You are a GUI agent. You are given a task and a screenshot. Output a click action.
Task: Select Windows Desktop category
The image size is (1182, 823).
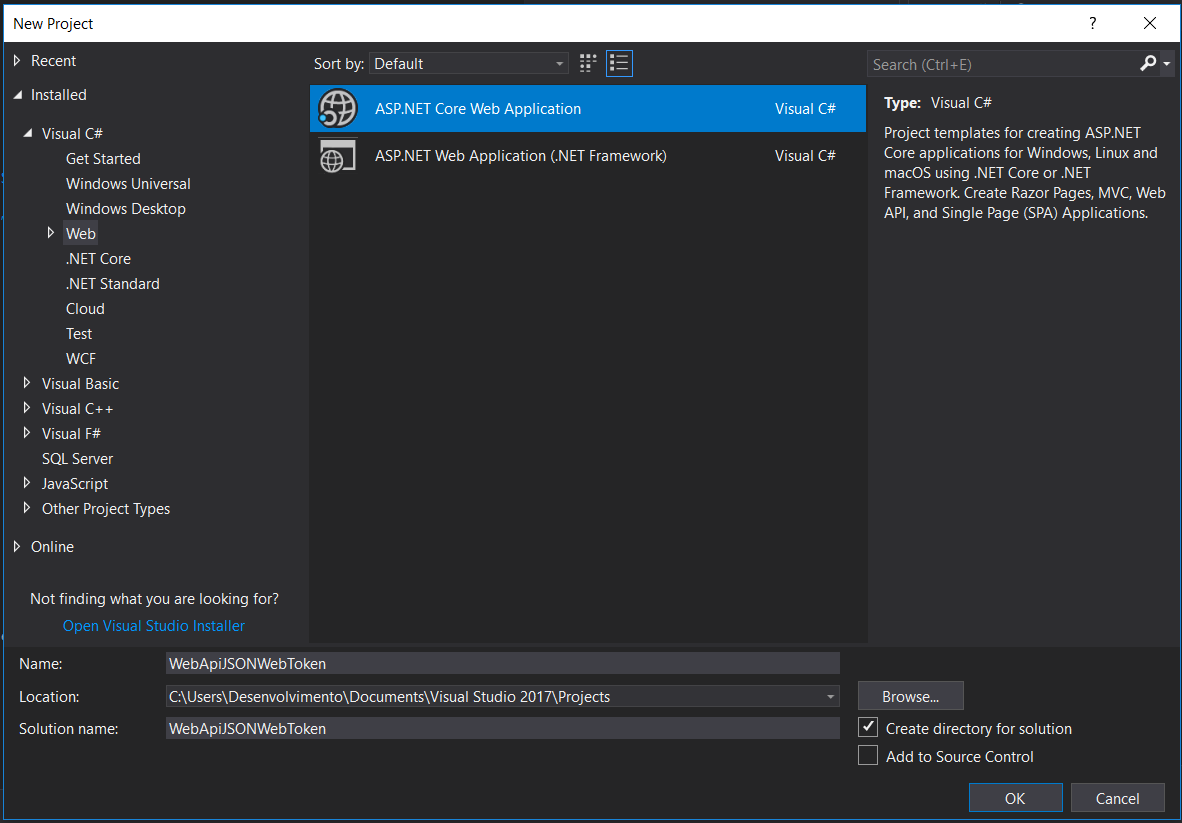click(126, 209)
